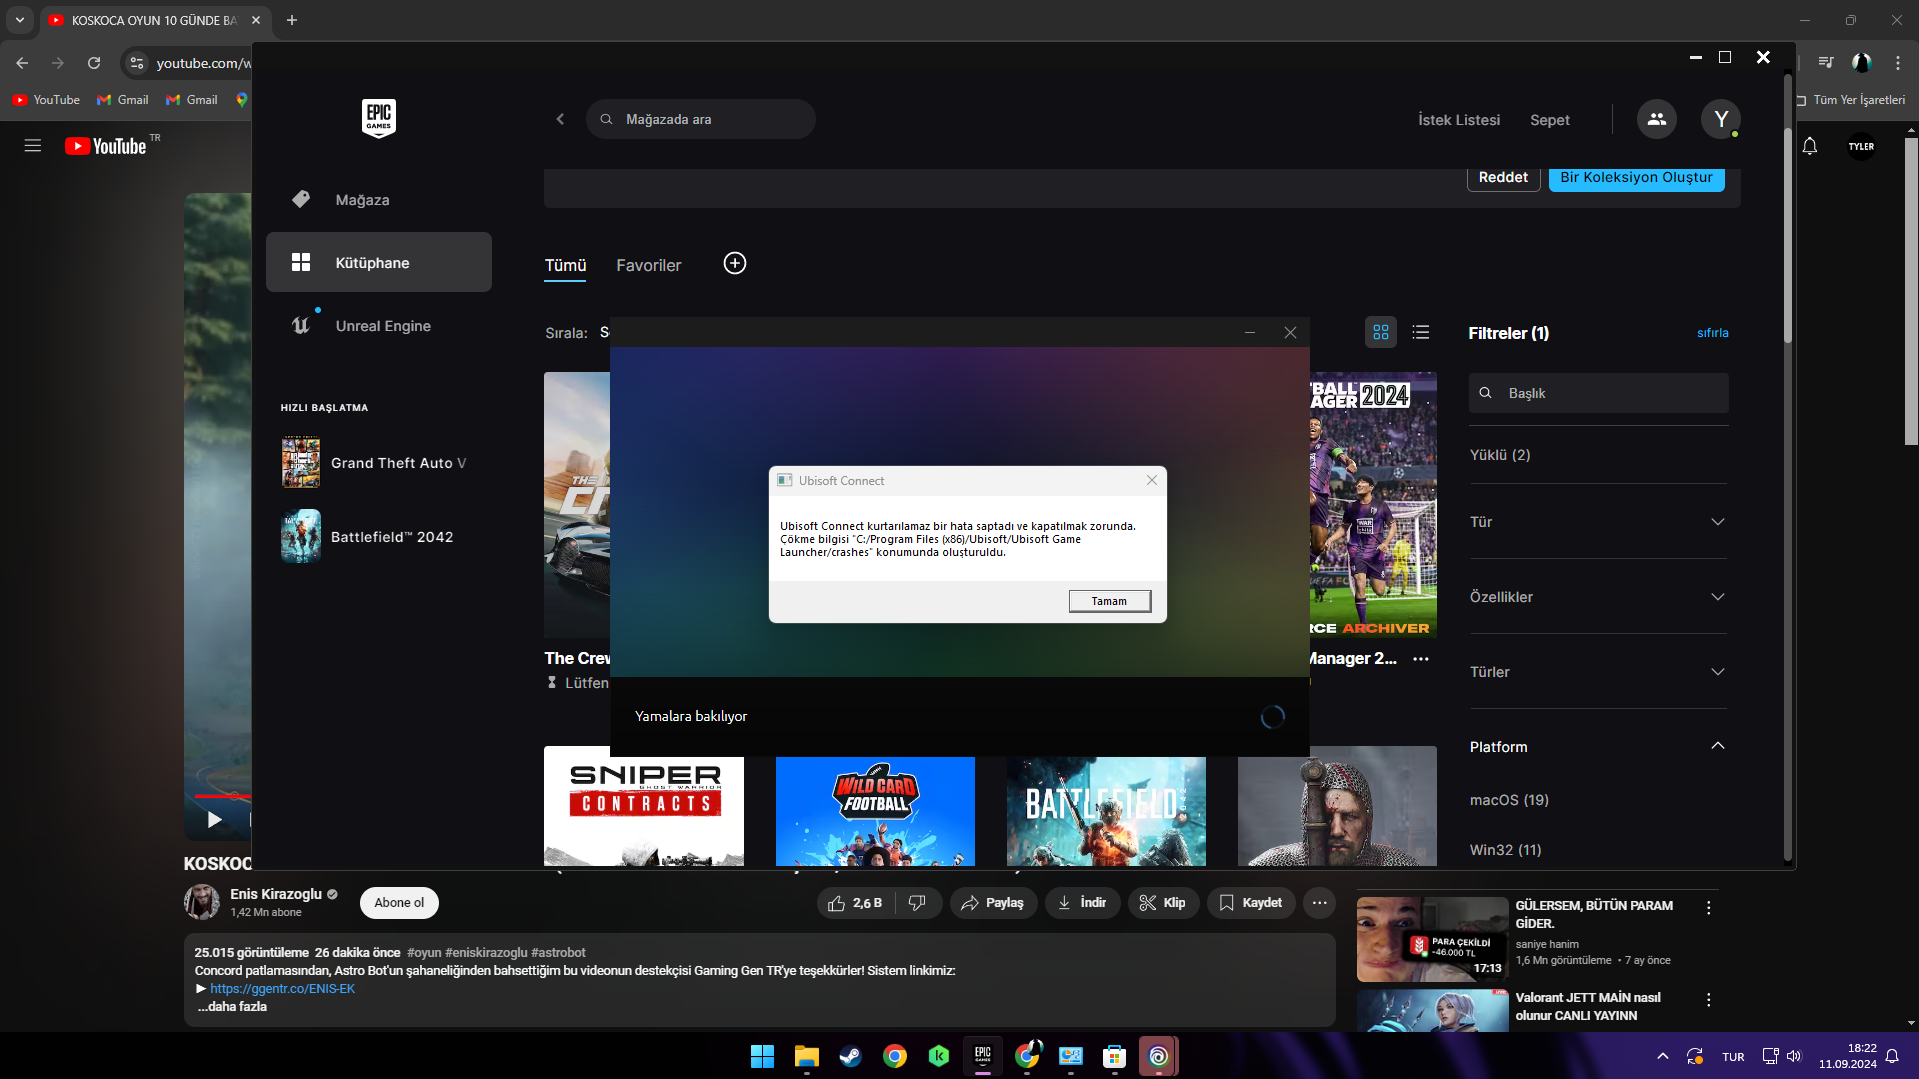Click Abone ol subscribe button

tap(399, 903)
